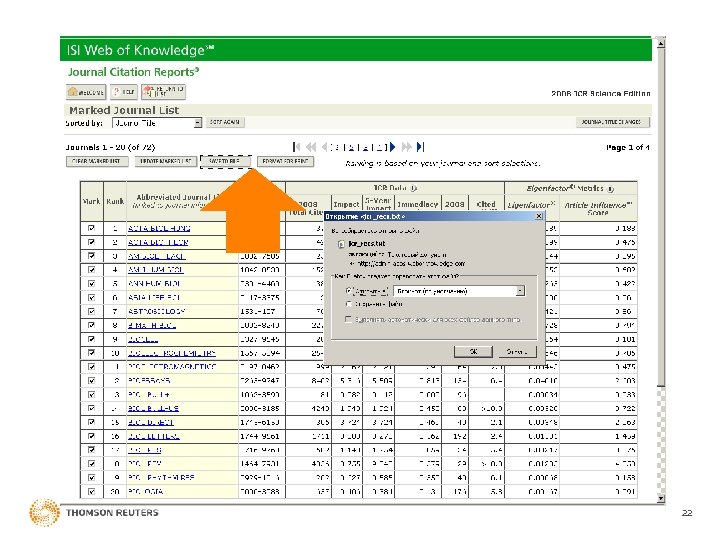Jump to the last page of journals
The image size is (720, 540).
click(420, 147)
